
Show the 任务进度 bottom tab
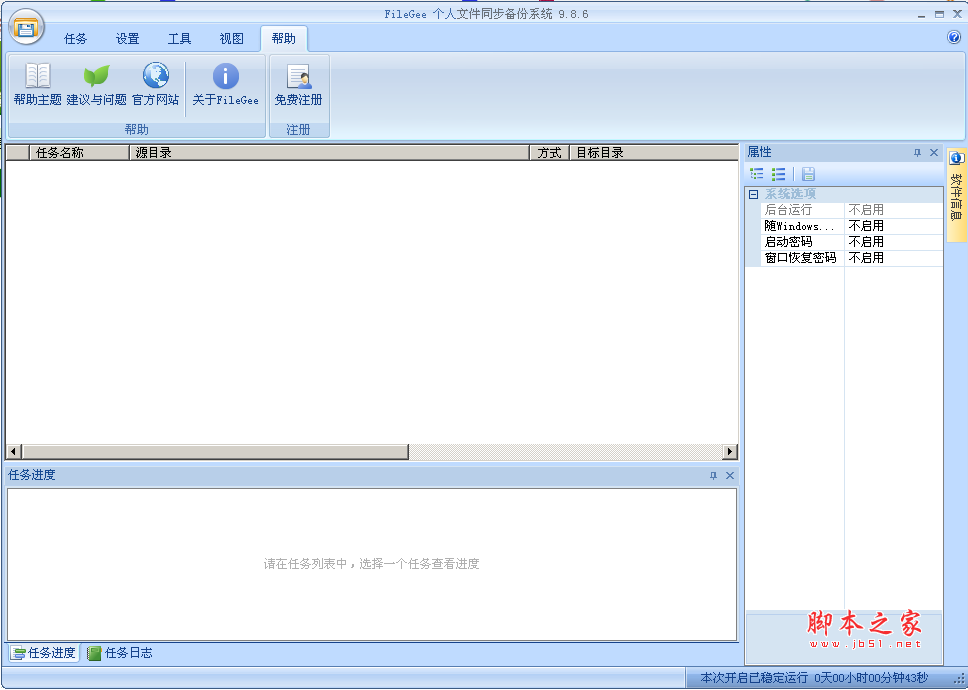tap(44, 653)
